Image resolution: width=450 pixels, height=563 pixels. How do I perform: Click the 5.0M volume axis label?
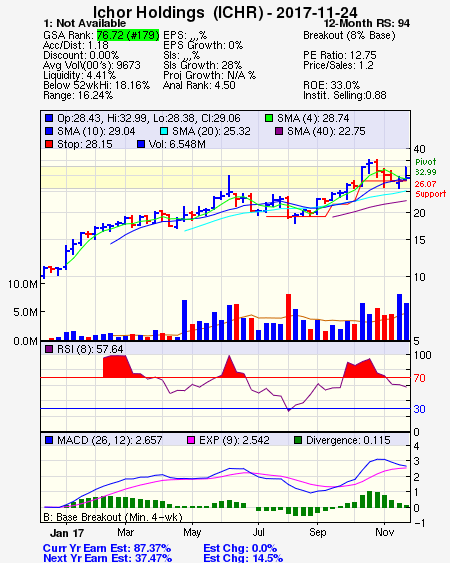pyautogui.click(x=25, y=312)
